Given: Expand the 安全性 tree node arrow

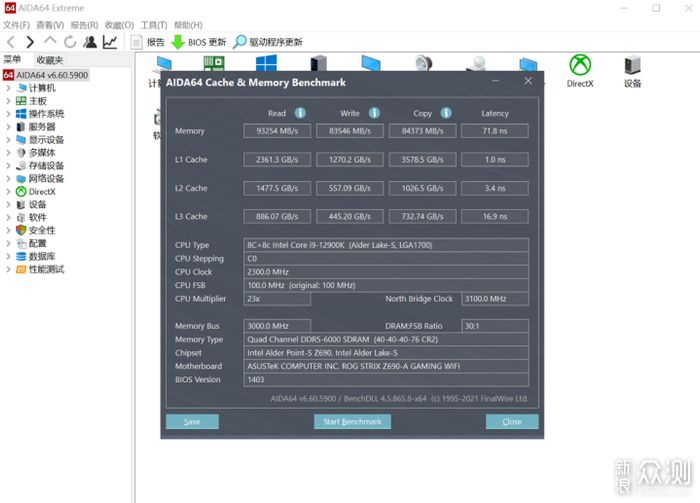Looking at the screenshot, I should coord(8,230).
